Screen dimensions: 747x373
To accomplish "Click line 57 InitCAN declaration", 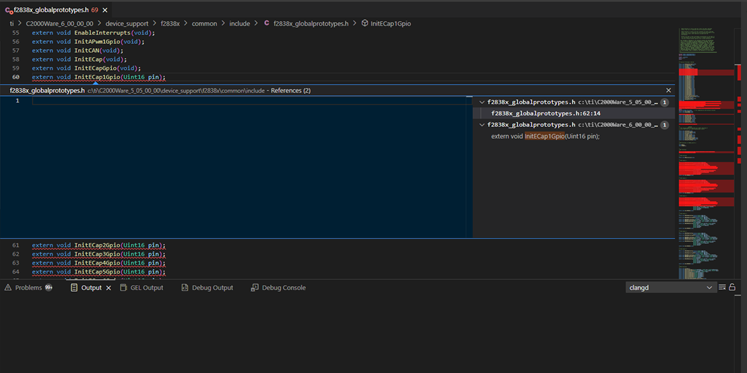I will coord(78,50).
